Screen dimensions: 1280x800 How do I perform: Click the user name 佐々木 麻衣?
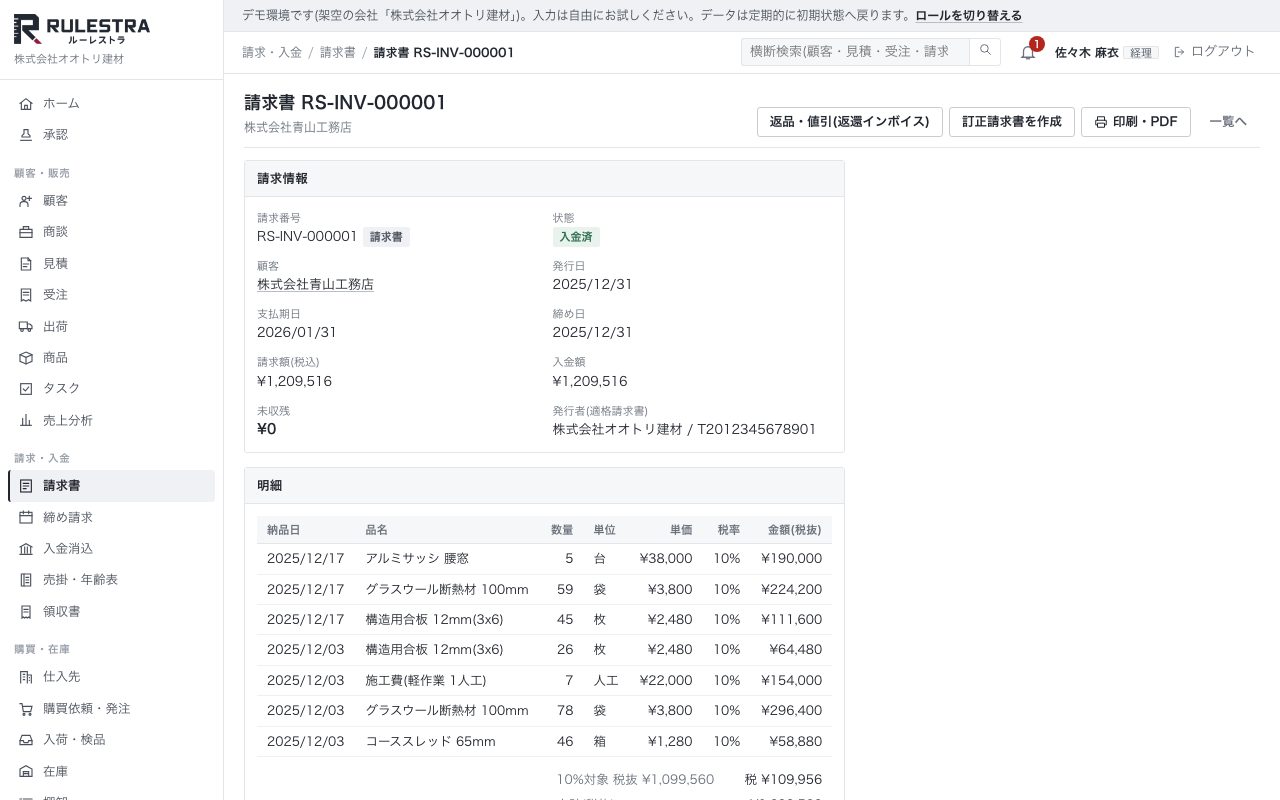point(1087,52)
